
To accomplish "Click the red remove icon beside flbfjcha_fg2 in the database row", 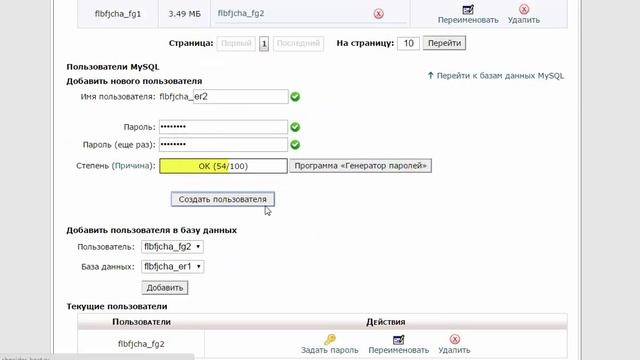I will [378, 14].
